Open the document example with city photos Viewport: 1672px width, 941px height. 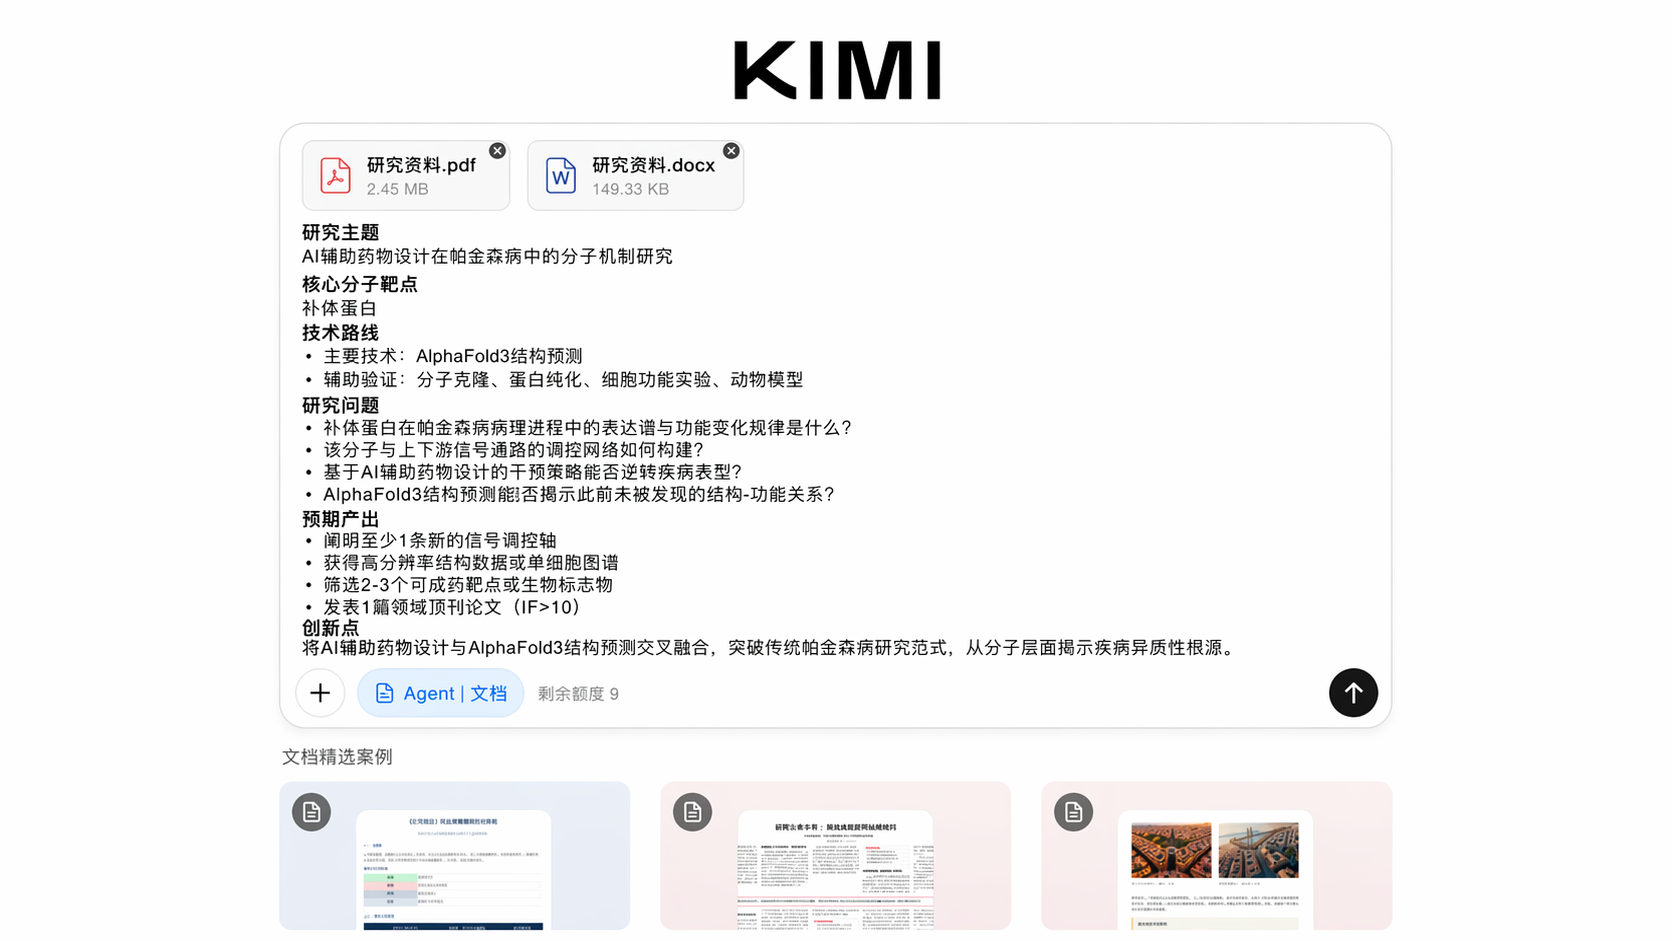click(1216, 856)
